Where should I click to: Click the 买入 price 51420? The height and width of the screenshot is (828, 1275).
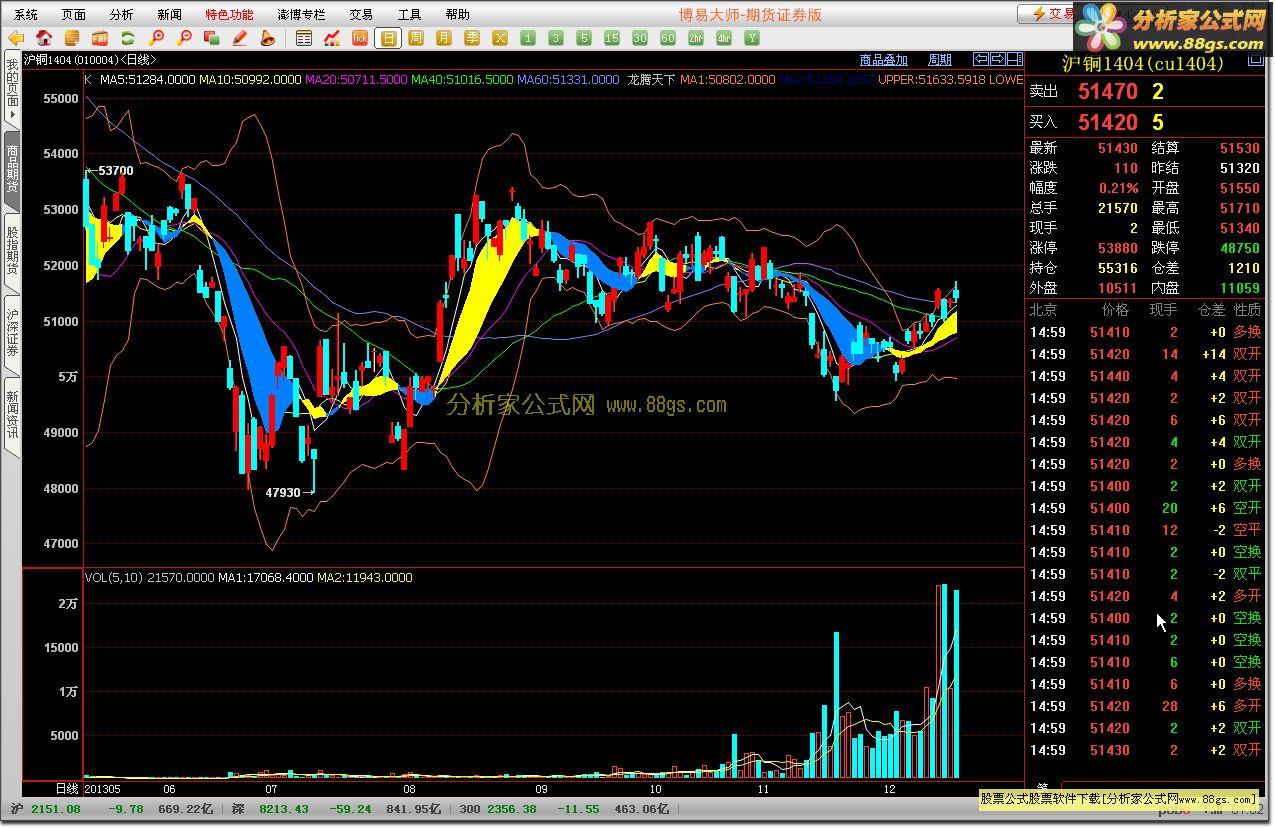(x=1108, y=122)
